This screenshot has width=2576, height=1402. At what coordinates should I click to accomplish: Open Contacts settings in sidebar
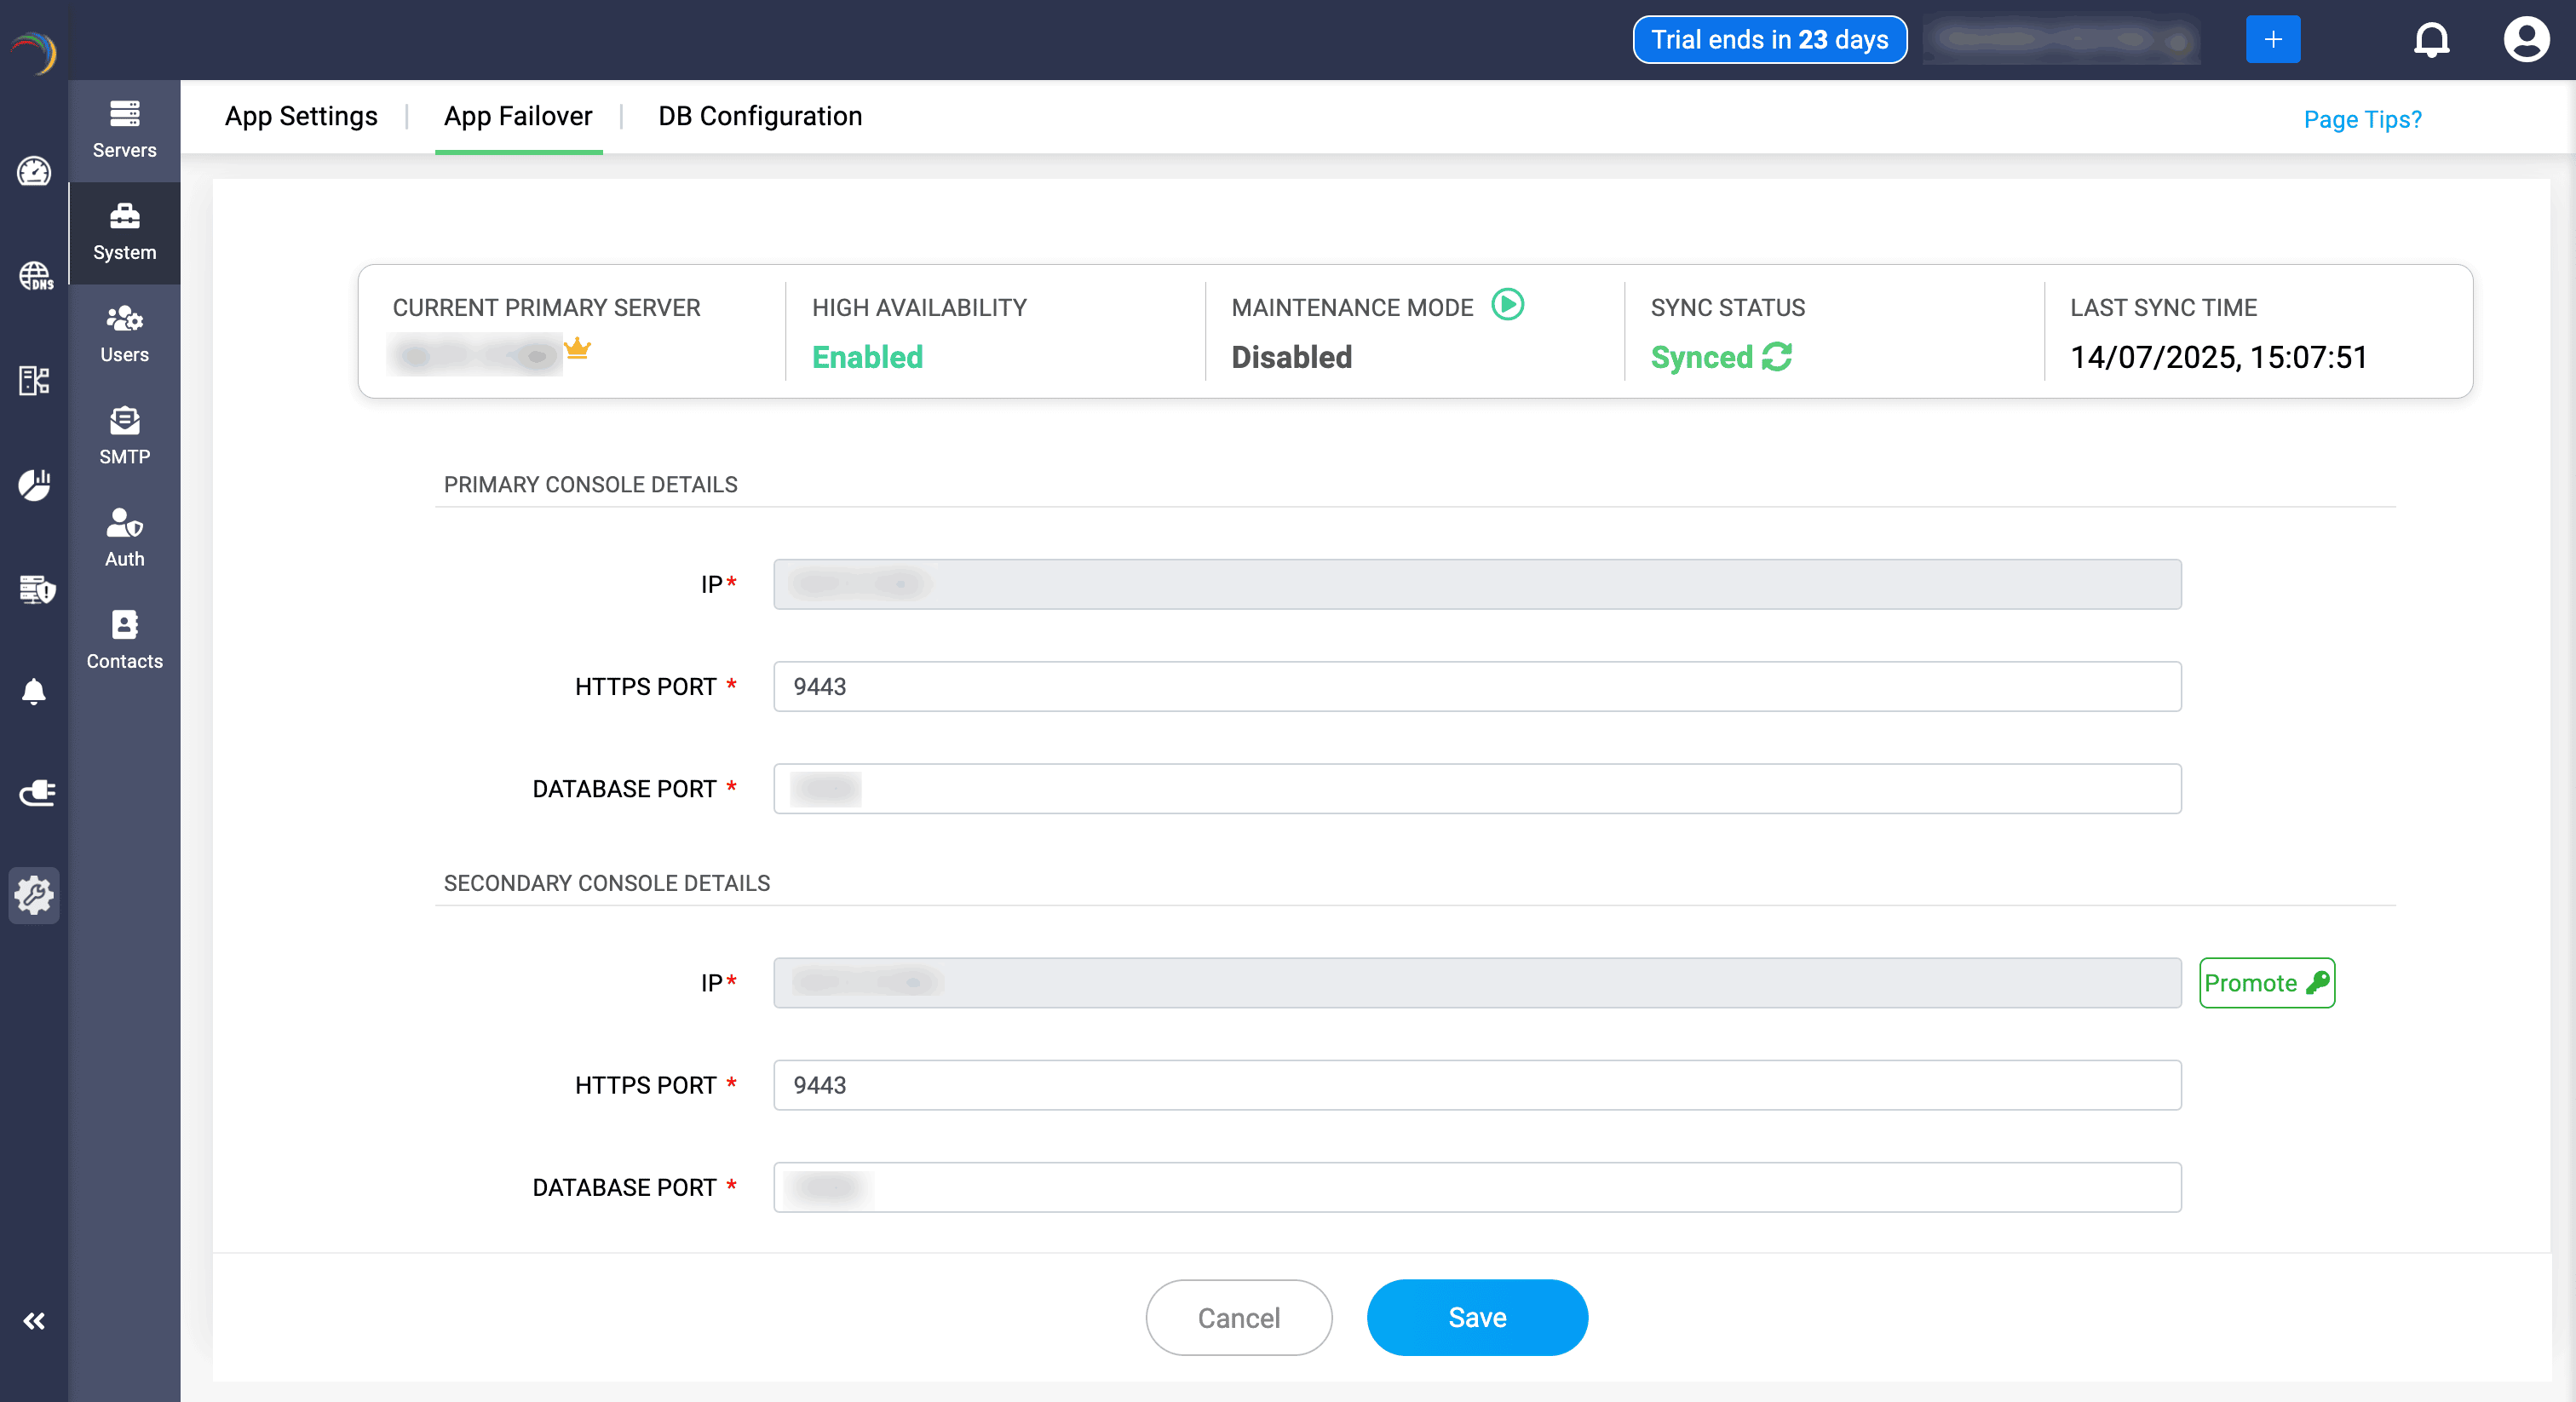pos(124,640)
